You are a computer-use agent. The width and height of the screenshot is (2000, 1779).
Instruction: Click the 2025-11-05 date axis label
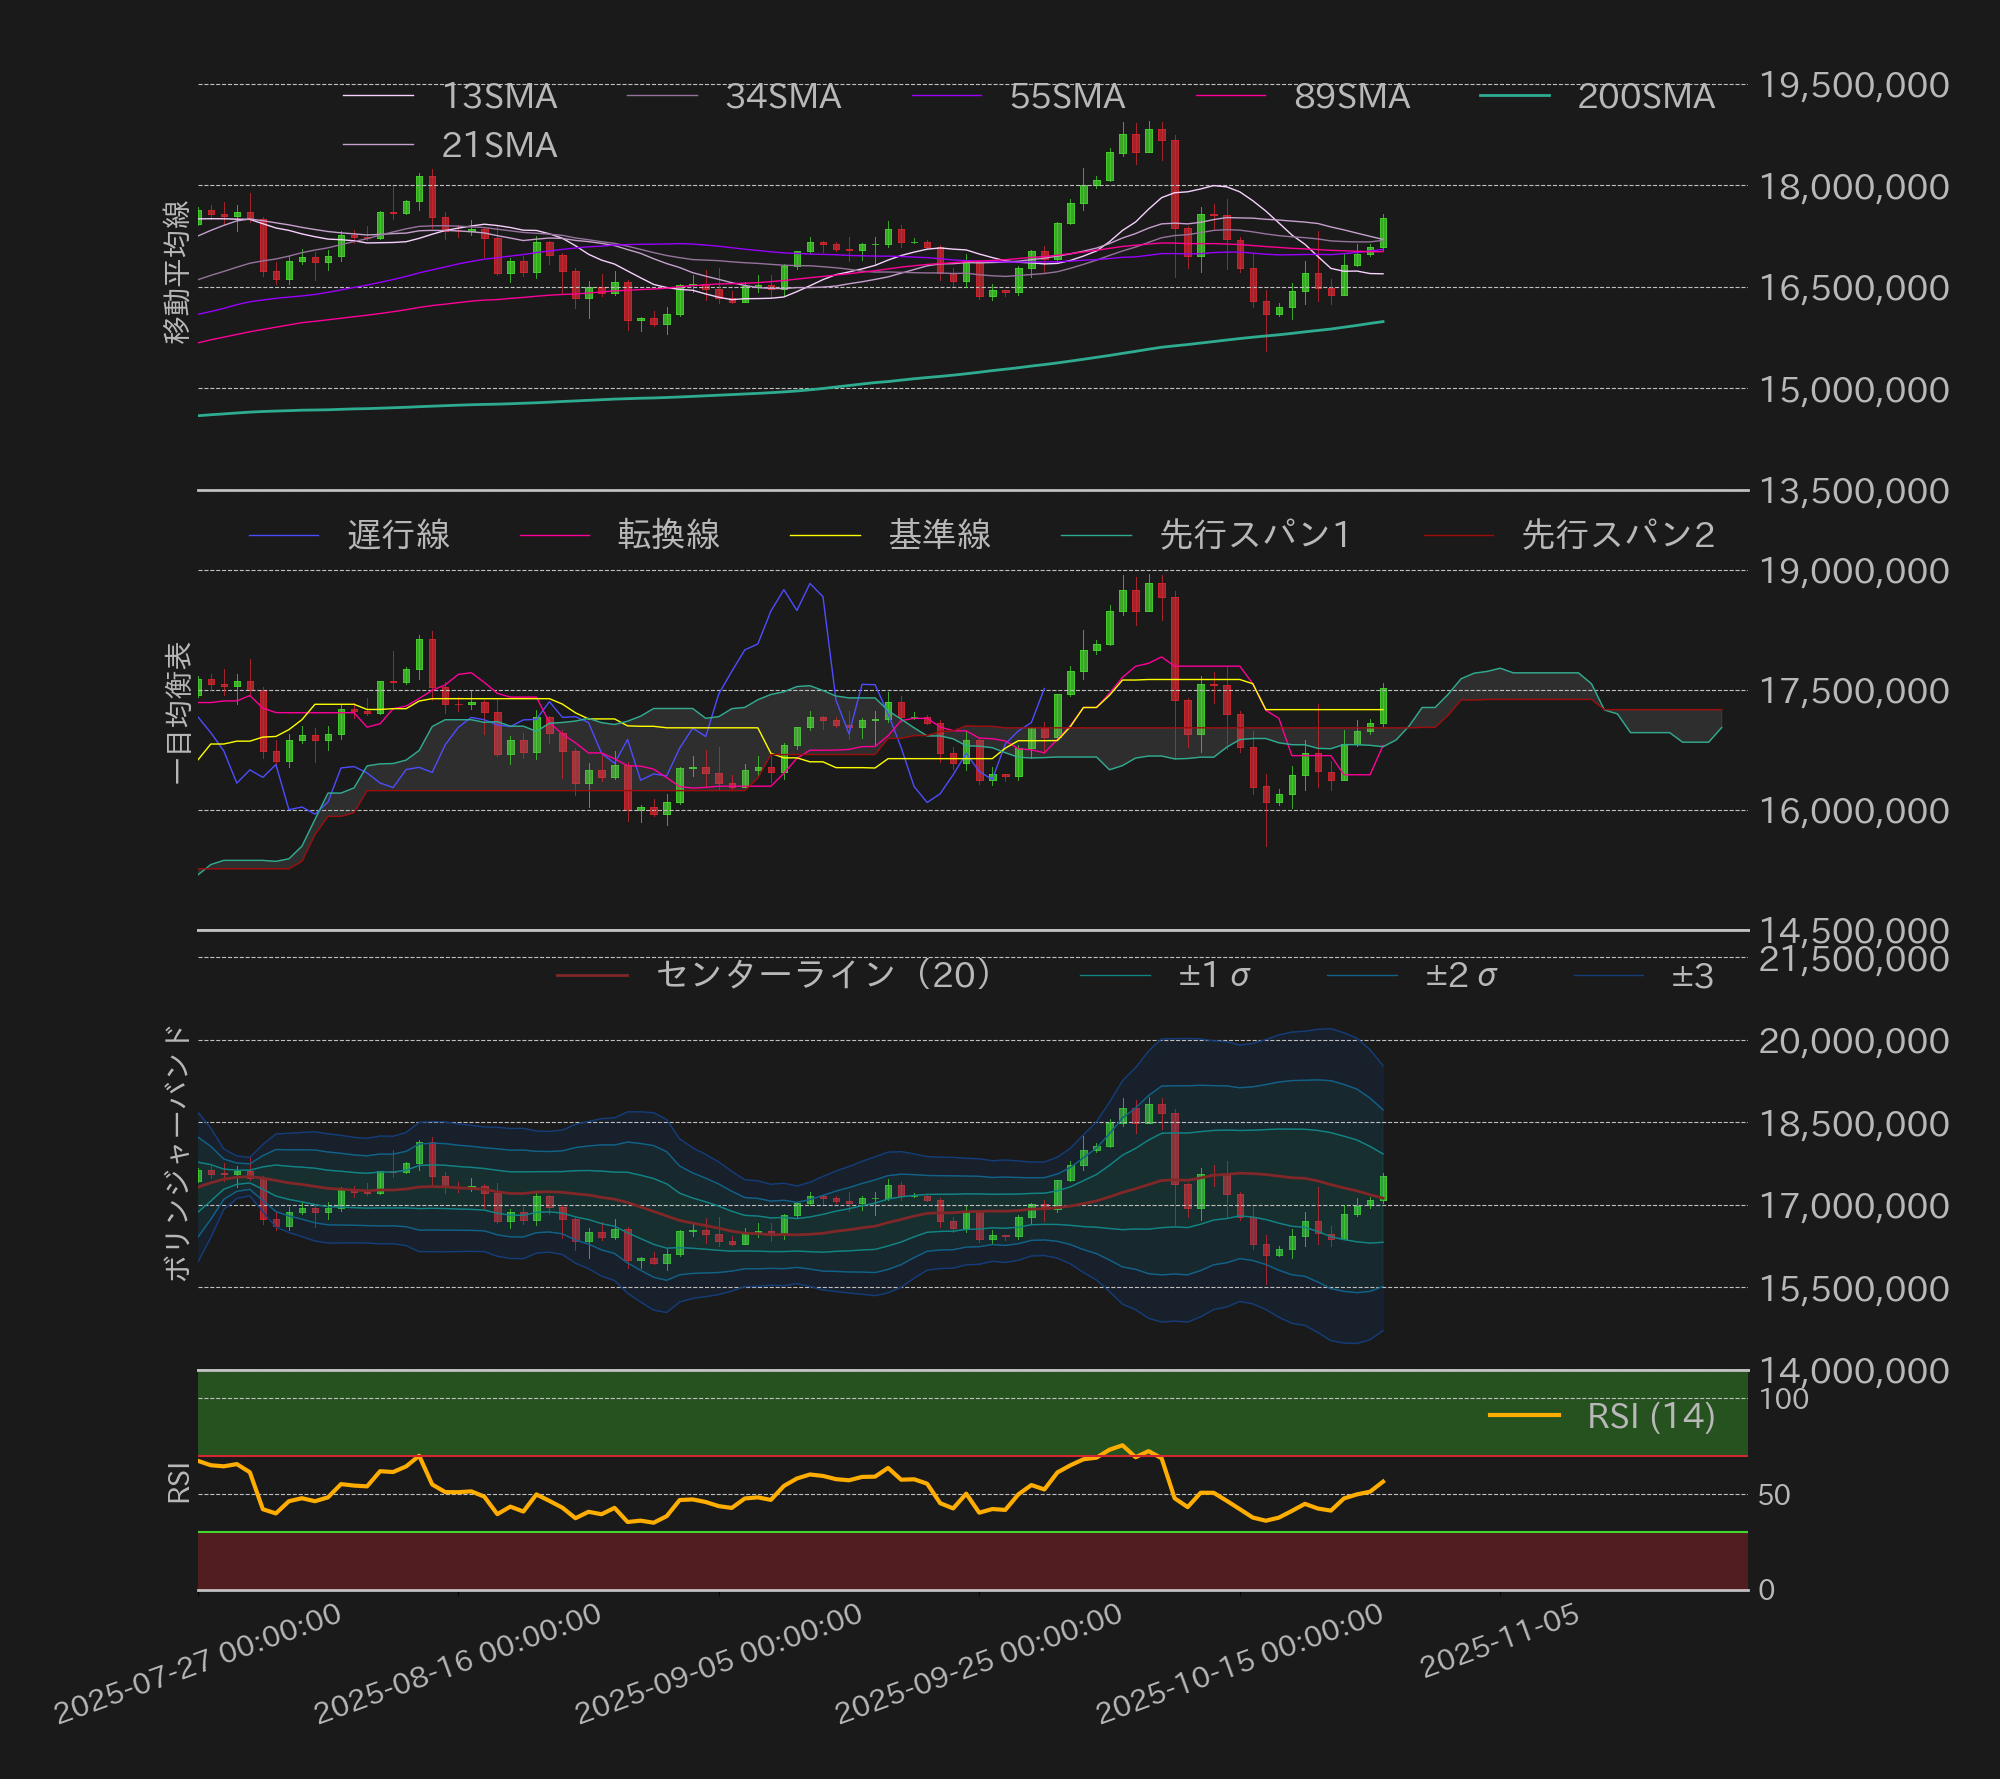tap(1500, 1640)
